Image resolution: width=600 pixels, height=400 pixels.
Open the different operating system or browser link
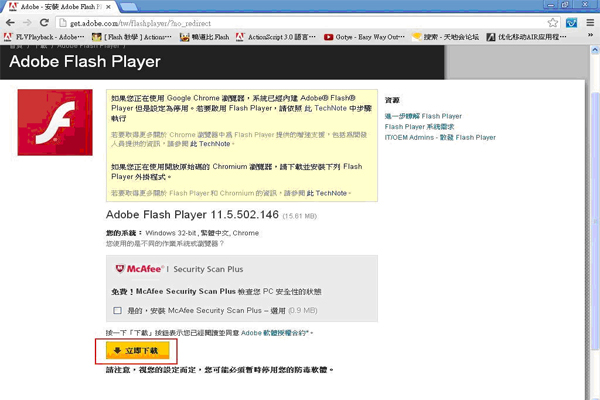coord(165,243)
